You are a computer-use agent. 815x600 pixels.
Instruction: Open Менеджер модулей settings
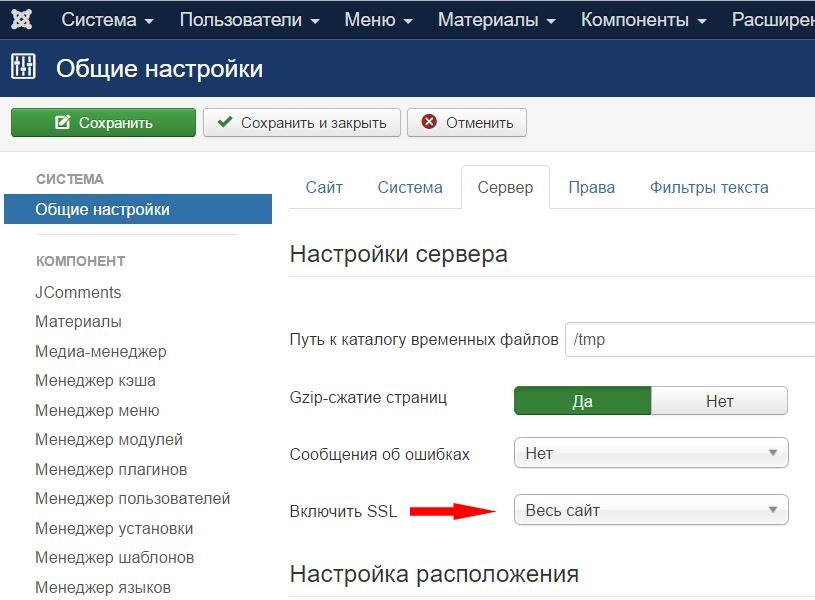(109, 440)
